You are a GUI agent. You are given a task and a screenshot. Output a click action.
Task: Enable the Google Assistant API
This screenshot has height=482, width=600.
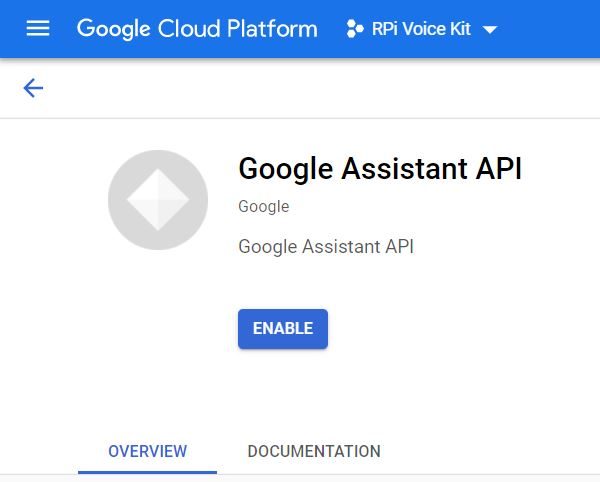click(x=283, y=329)
